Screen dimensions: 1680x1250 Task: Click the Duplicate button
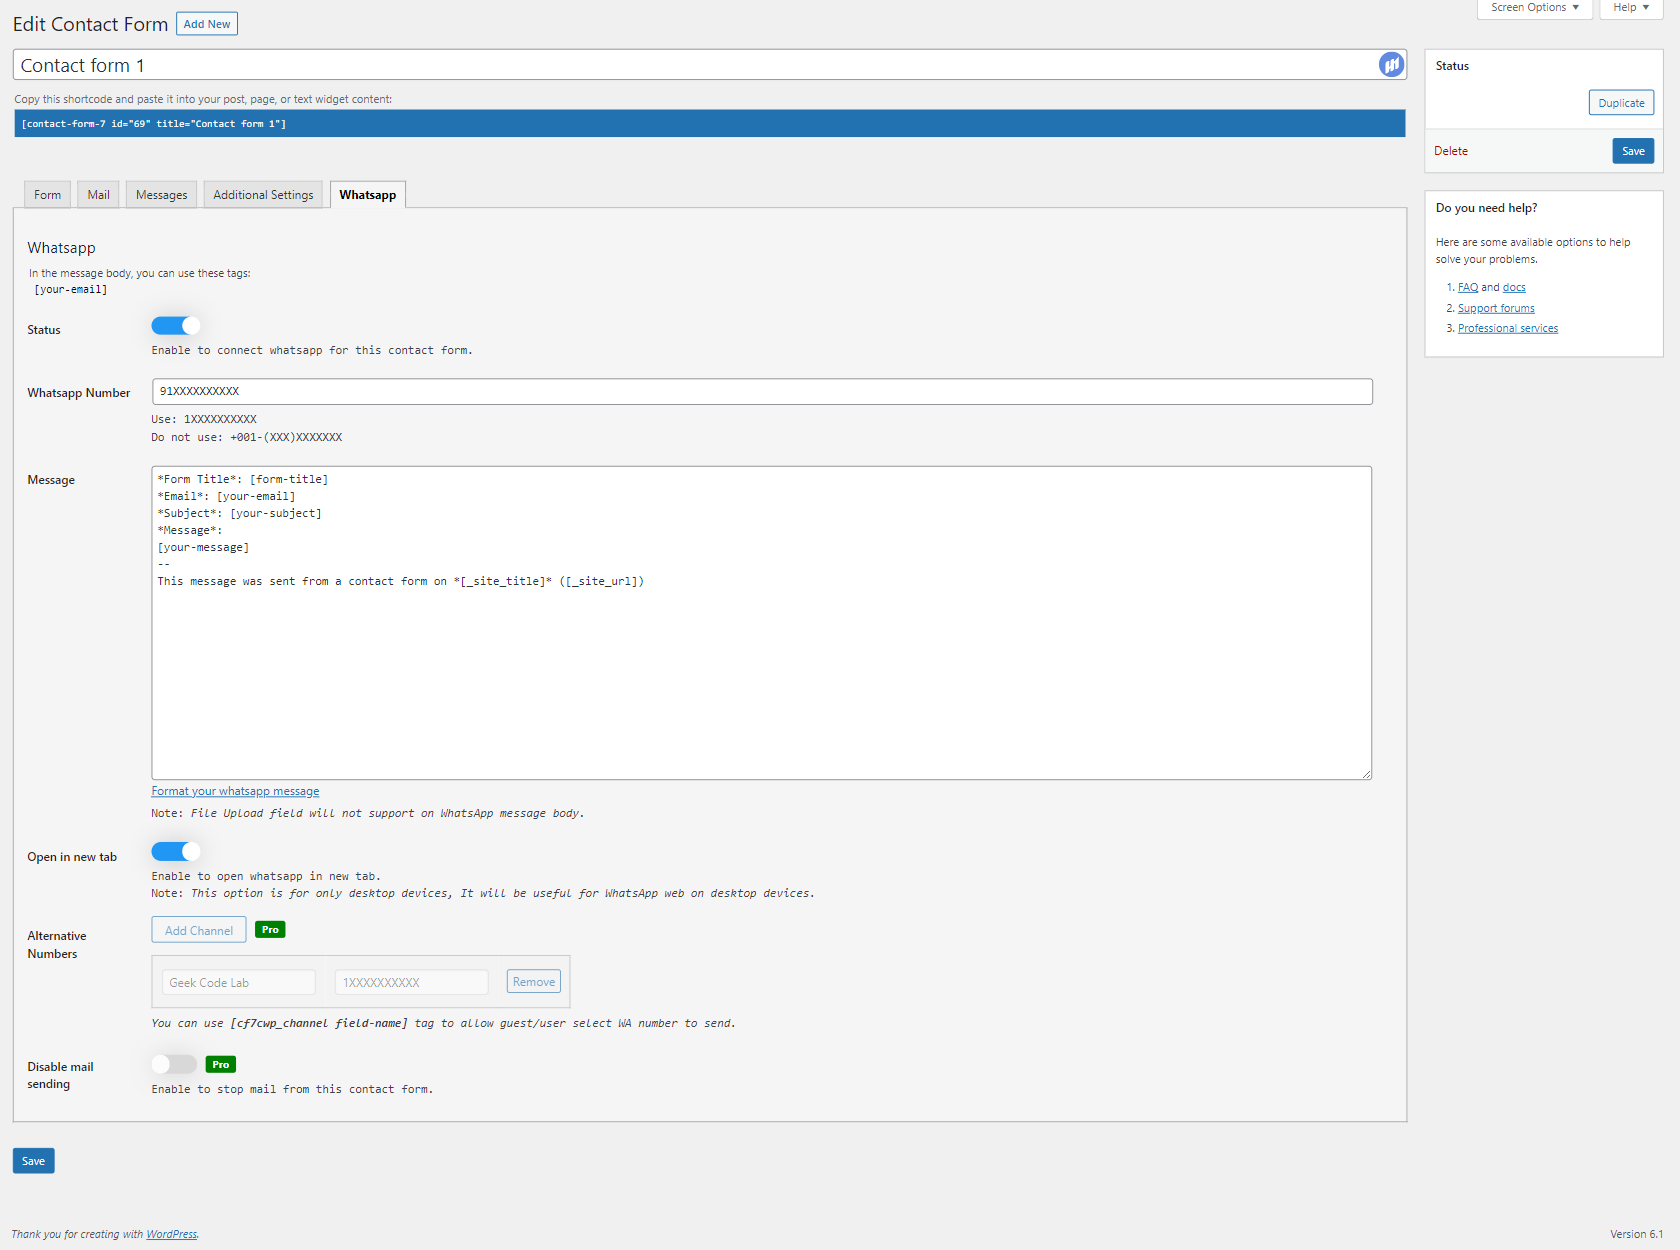(1621, 103)
